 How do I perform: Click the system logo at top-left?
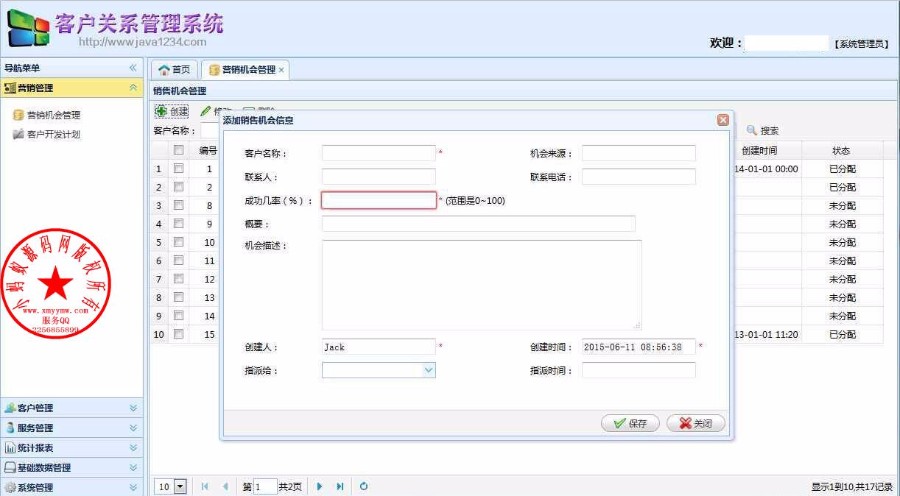pyautogui.click(x=28, y=28)
